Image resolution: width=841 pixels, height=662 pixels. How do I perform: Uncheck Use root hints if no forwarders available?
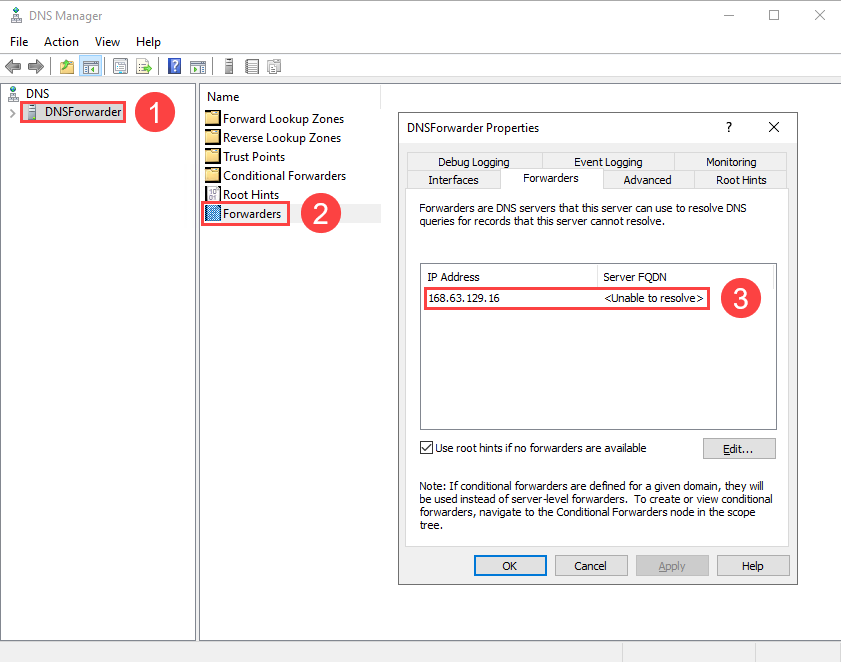point(426,447)
